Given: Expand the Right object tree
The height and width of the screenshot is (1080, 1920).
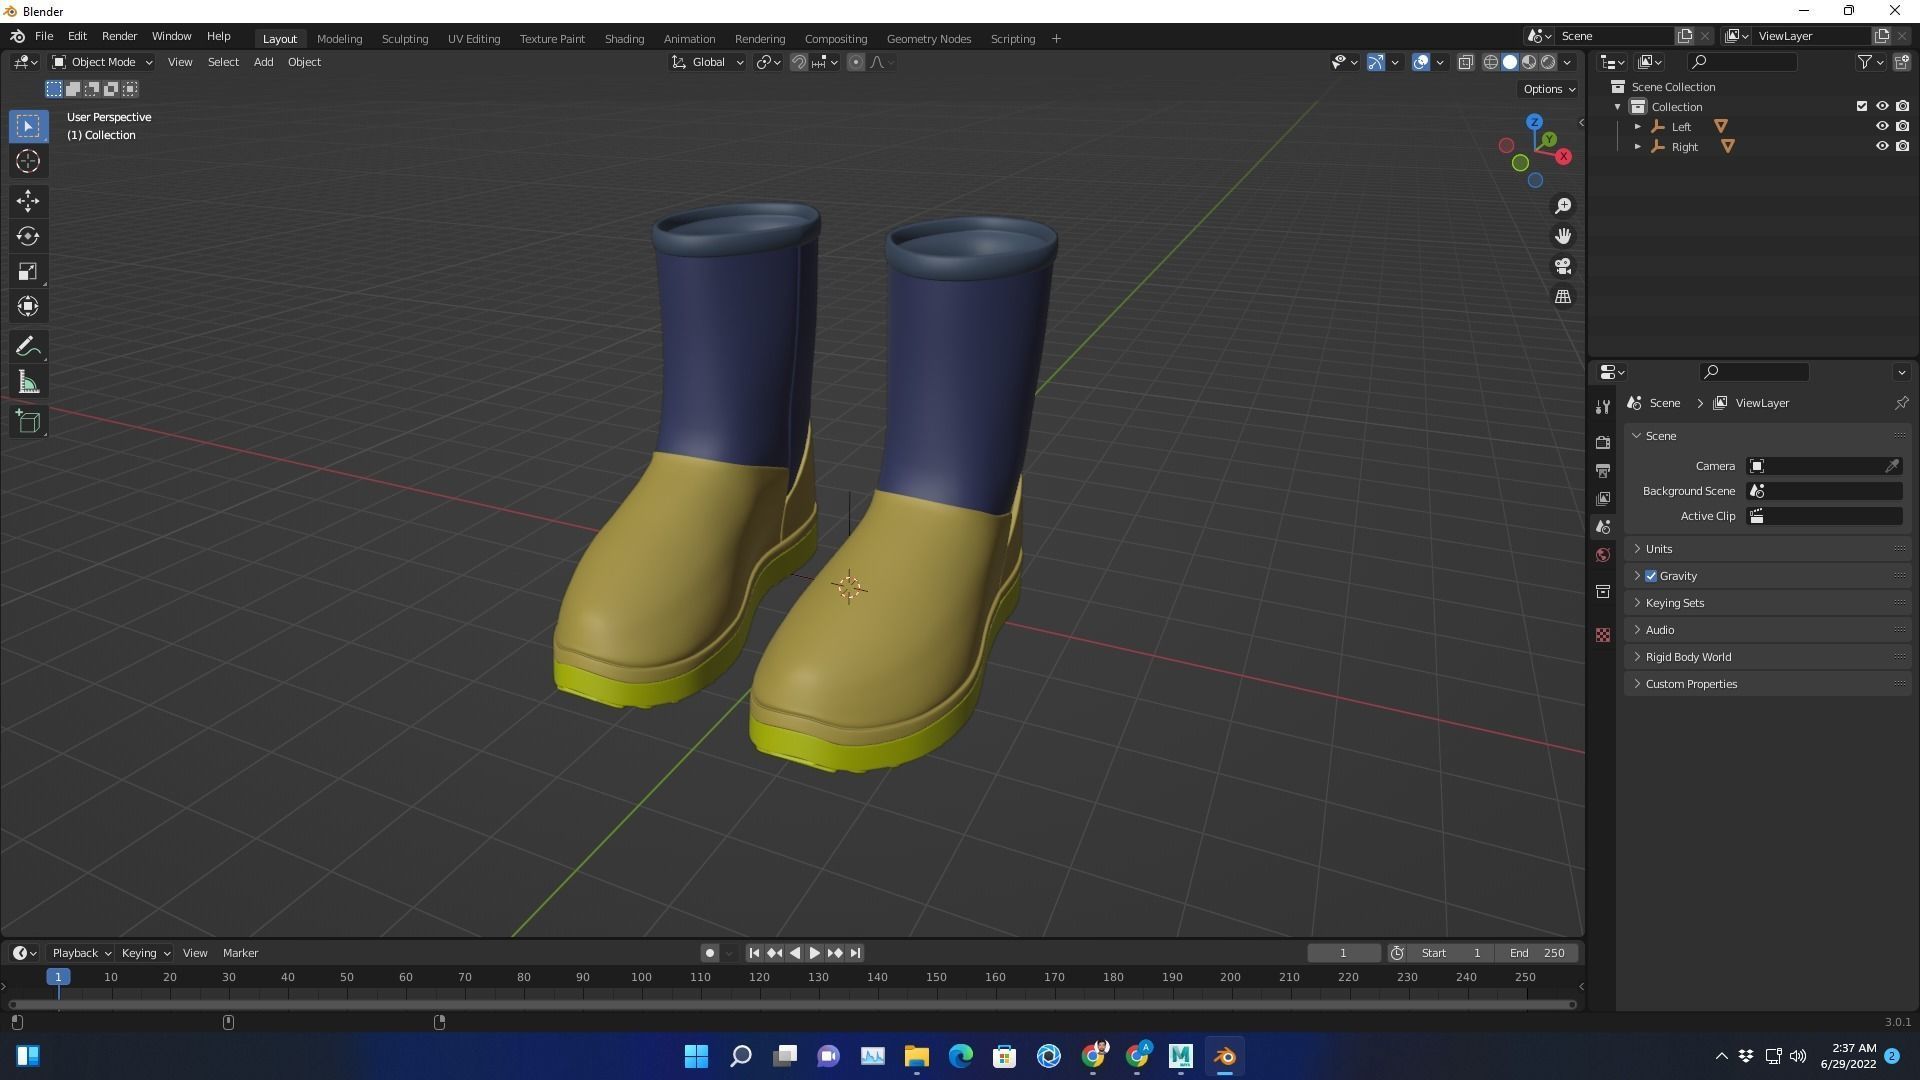Looking at the screenshot, I should 1637,147.
